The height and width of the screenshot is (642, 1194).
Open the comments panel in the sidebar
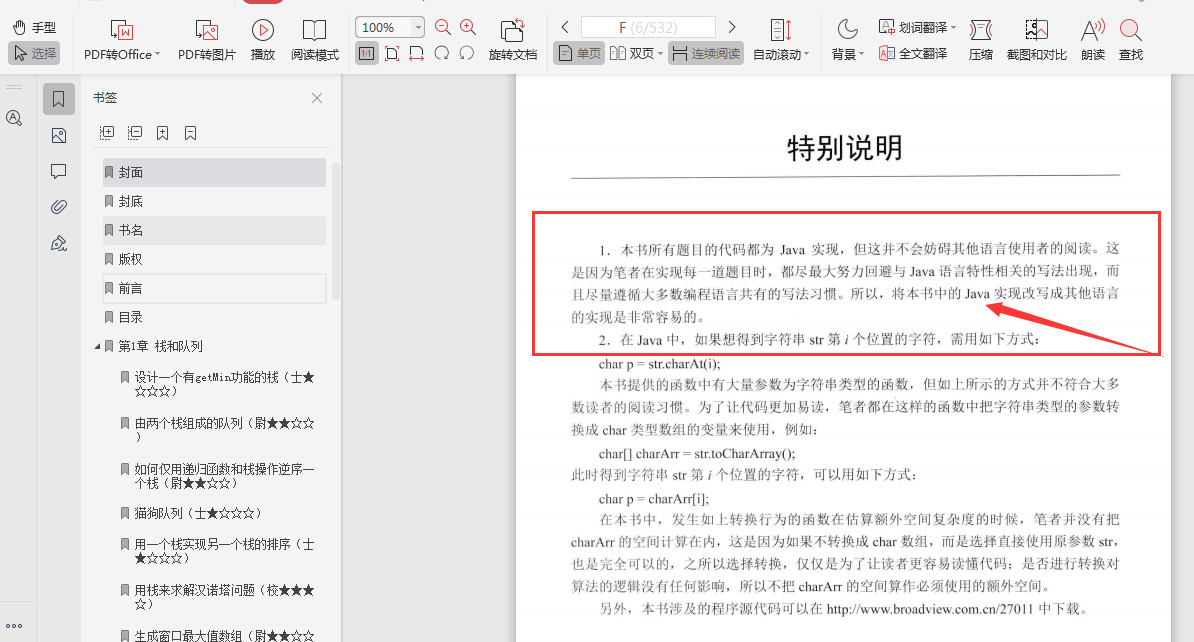coord(59,170)
